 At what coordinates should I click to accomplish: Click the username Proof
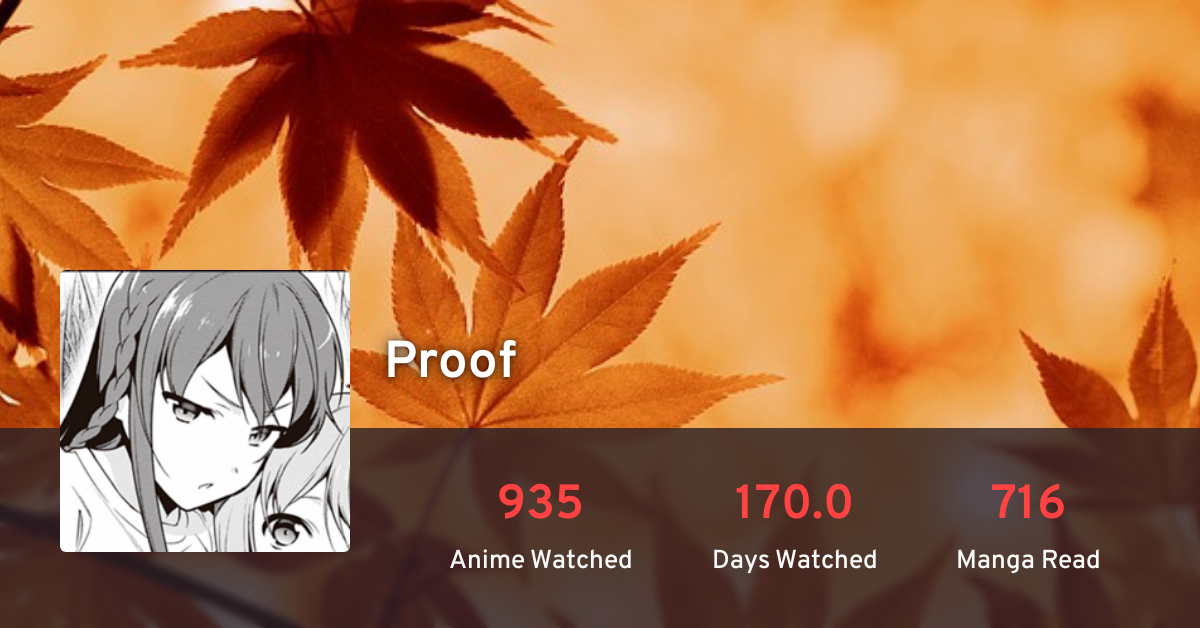[451, 360]
